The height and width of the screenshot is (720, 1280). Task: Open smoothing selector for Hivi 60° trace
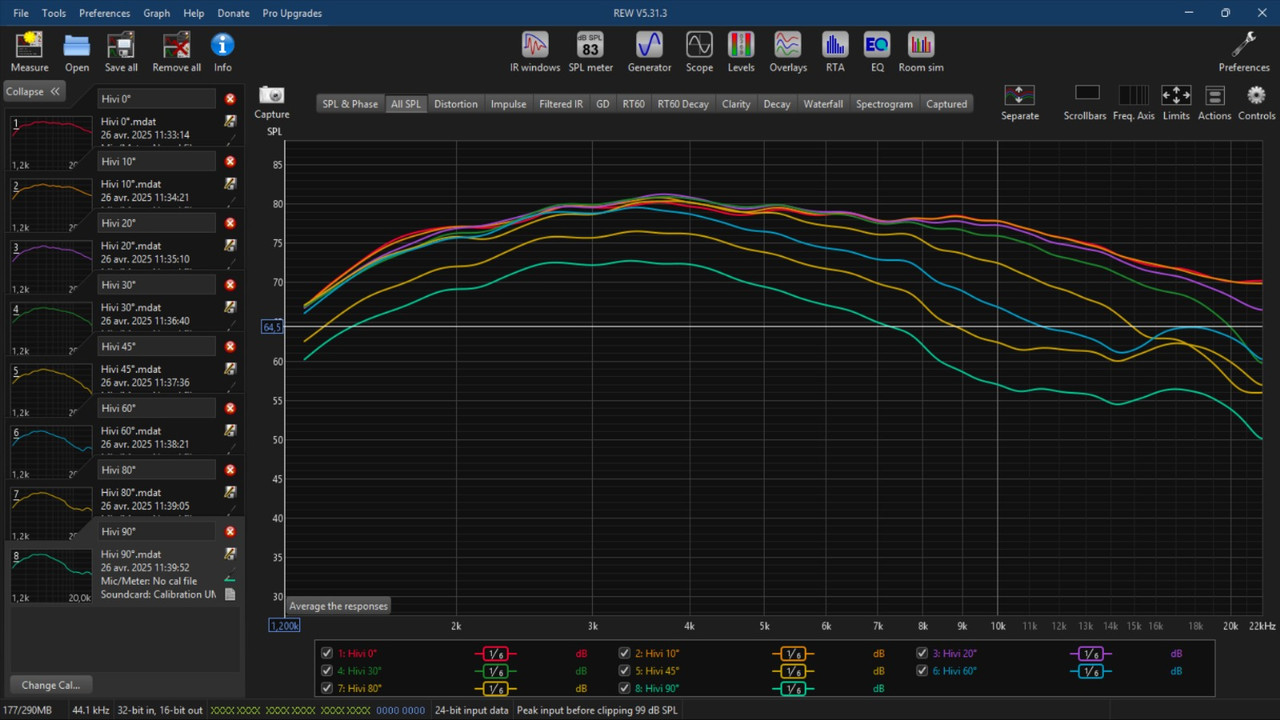[x=1091, y=671]
